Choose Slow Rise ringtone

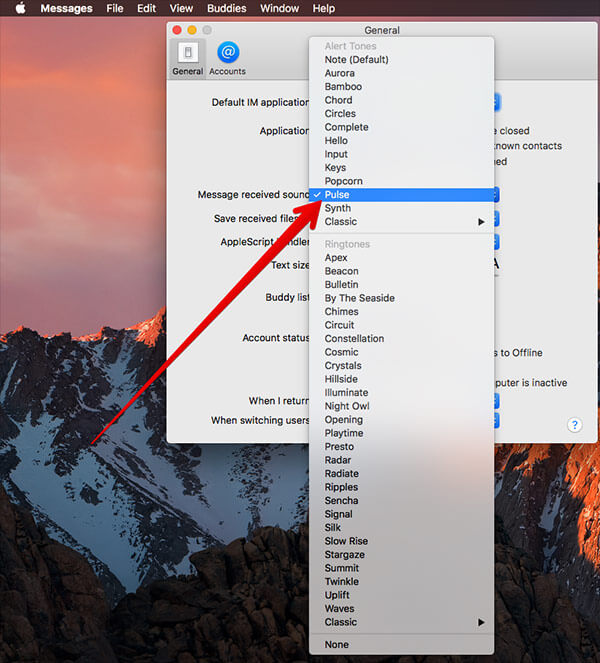(401, 542)
